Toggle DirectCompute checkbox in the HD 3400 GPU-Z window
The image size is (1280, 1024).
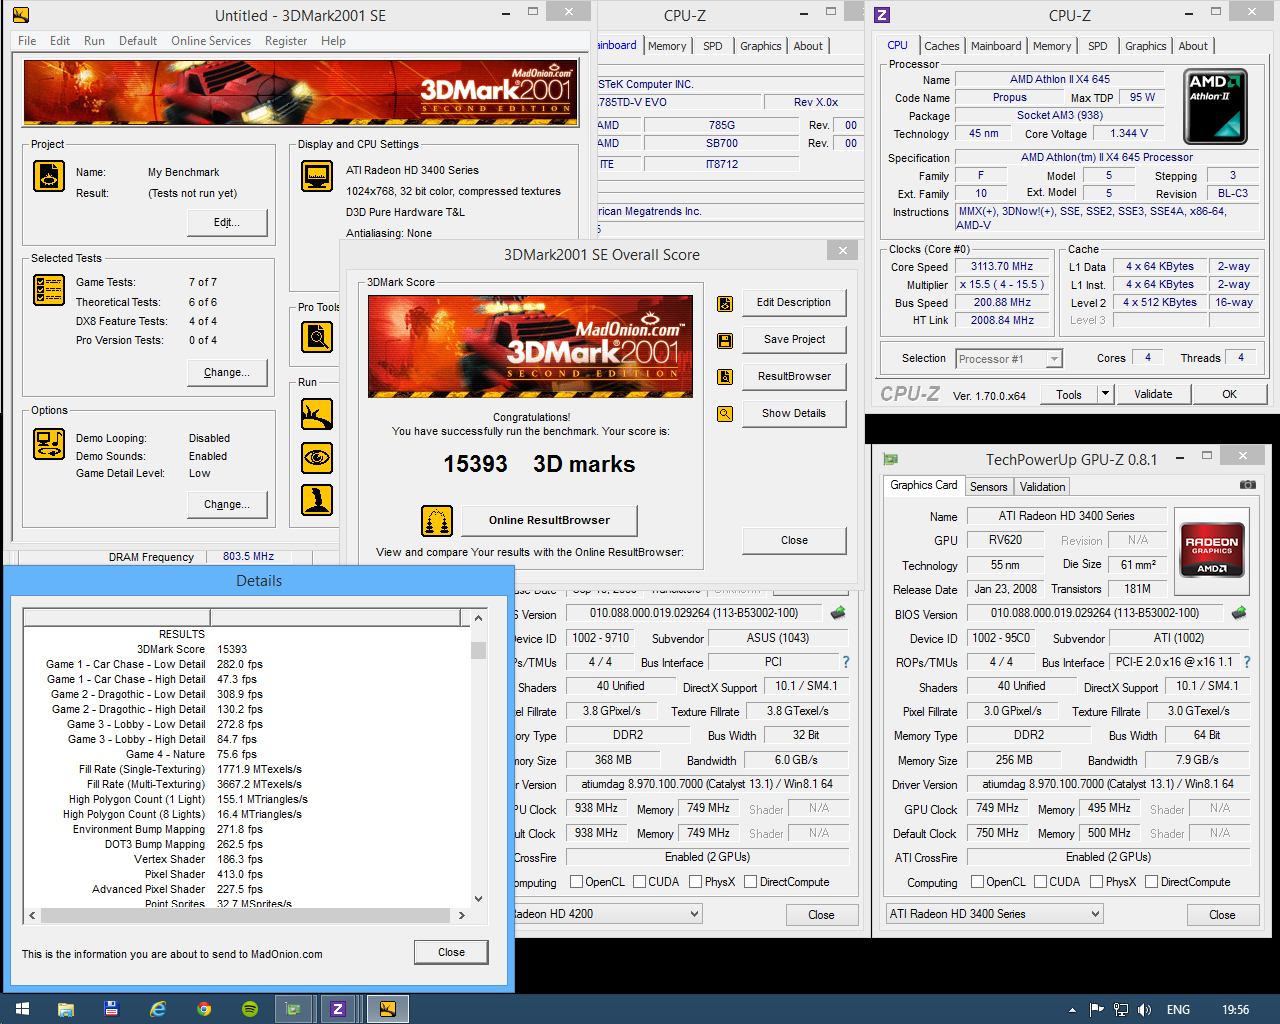pos(1152,882)
